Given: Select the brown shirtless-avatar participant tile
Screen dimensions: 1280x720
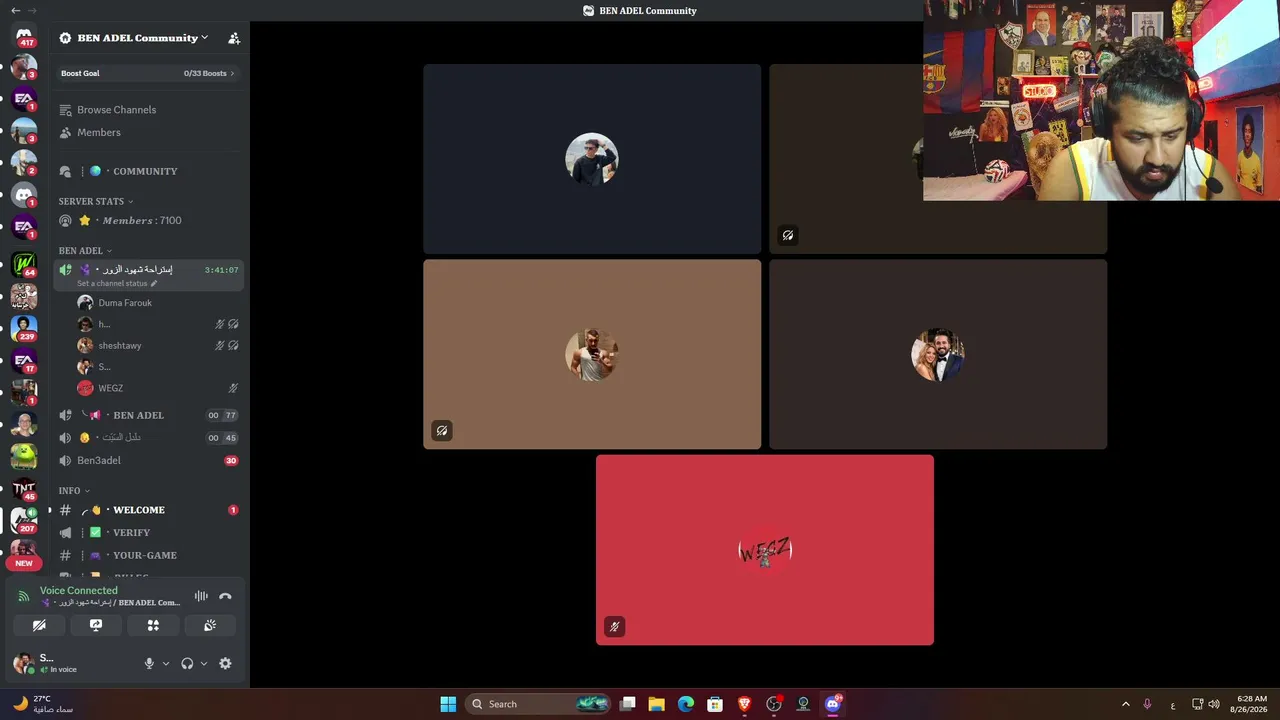Looking at the screenshot, I should coord(592,354).
